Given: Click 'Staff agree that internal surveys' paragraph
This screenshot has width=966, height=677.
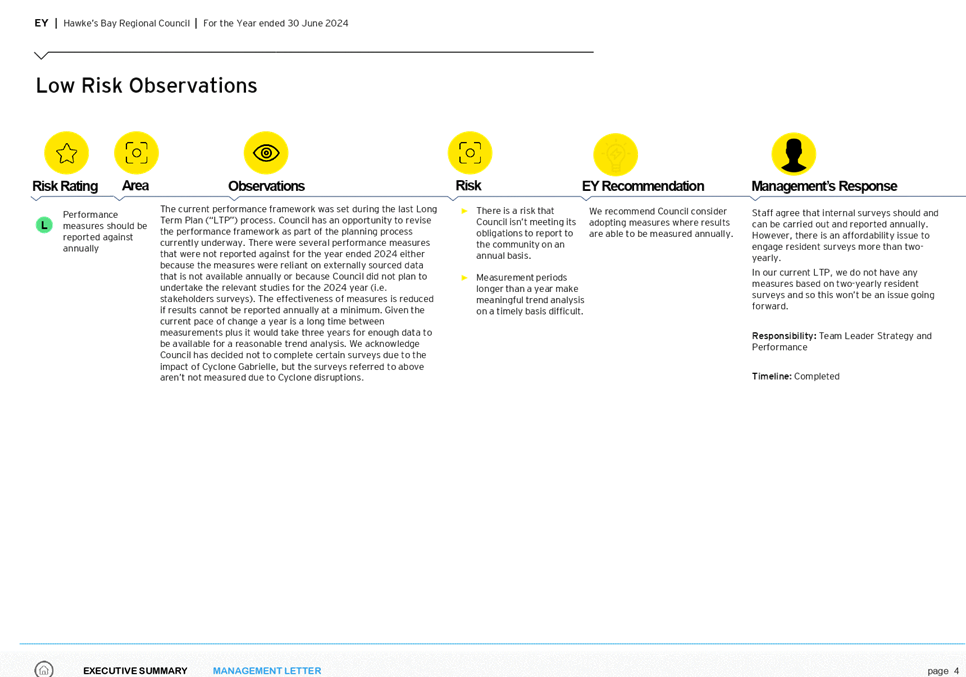Looking at the screenshot, I should tap(845, 235).
